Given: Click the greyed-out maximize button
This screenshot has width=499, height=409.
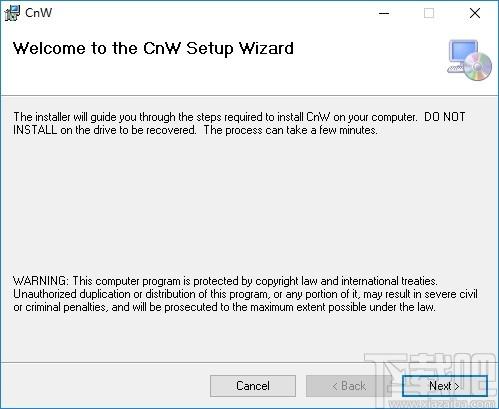Looking at the screenshot, I should click(429, 13).
